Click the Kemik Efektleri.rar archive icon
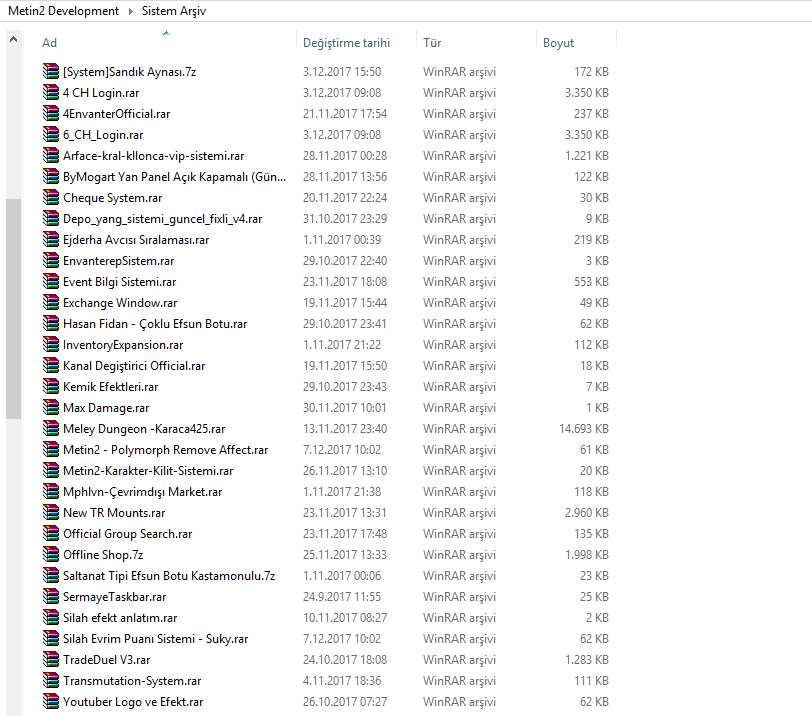Image resolution: width=812 pixels, height=716 pixels. tap(51, 386)
